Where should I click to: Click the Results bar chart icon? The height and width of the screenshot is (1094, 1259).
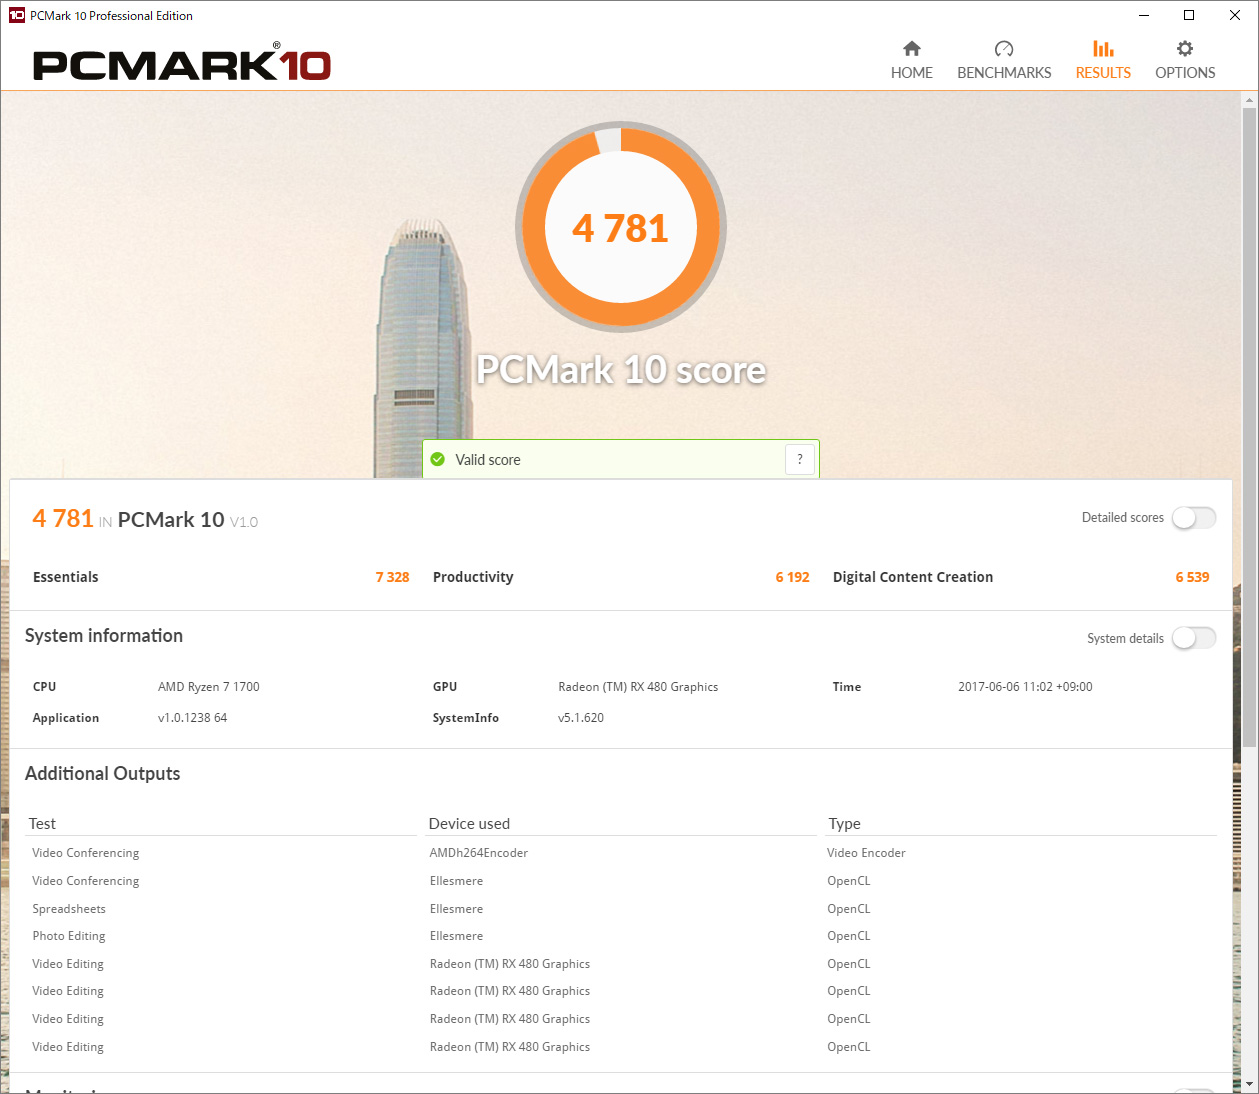[x=1103, y=49]
